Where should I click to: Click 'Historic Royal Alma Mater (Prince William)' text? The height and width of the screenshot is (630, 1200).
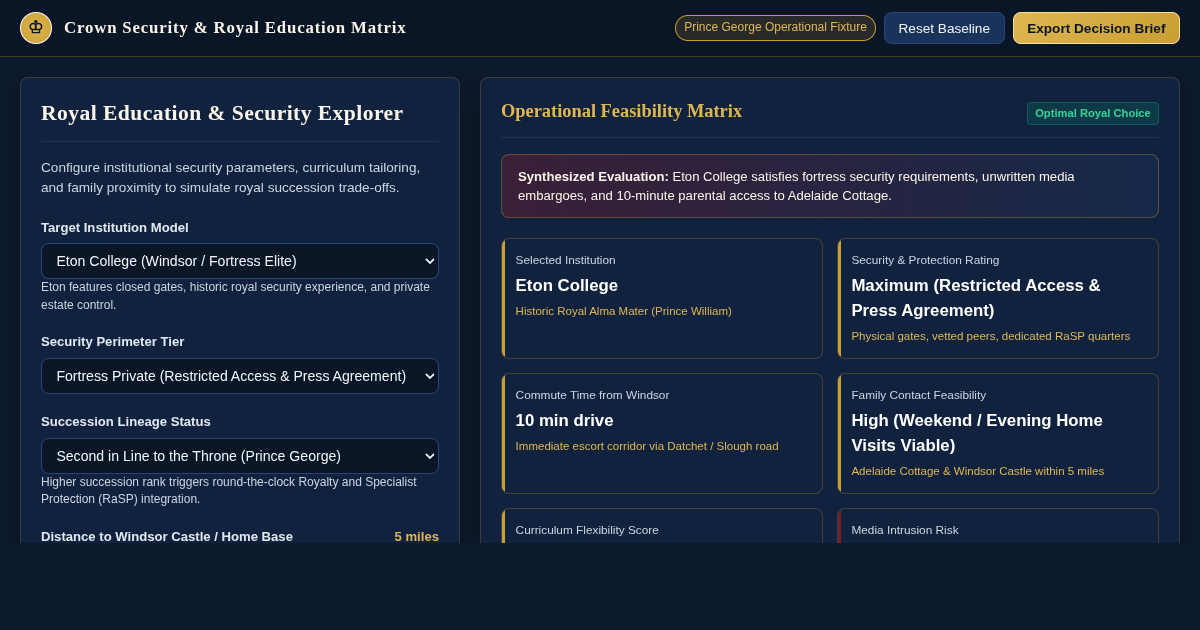point(623,311)
